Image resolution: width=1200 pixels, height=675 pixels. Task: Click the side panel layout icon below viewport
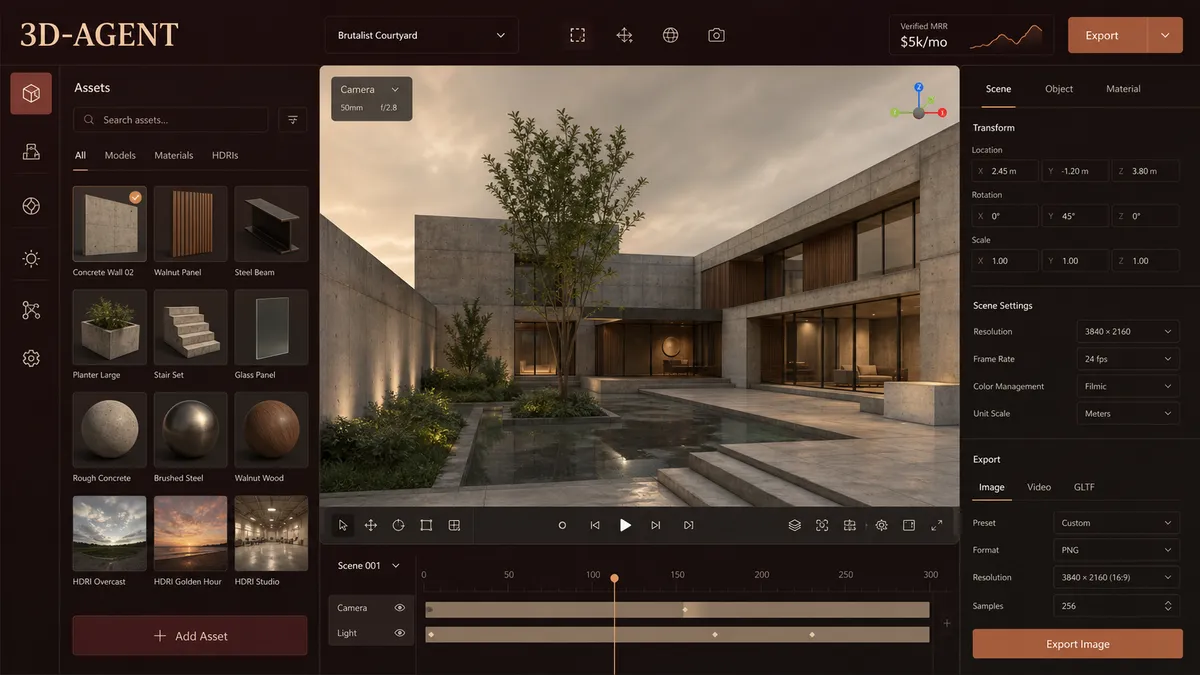click(x=909, y=525)
